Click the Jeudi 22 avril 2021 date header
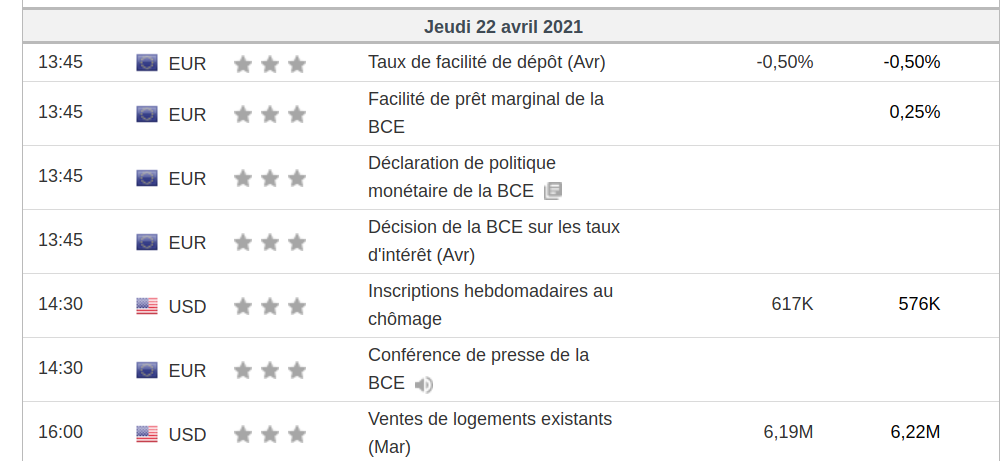The height and width of the screenshot is (461, 1002). (x=503, y=27)
